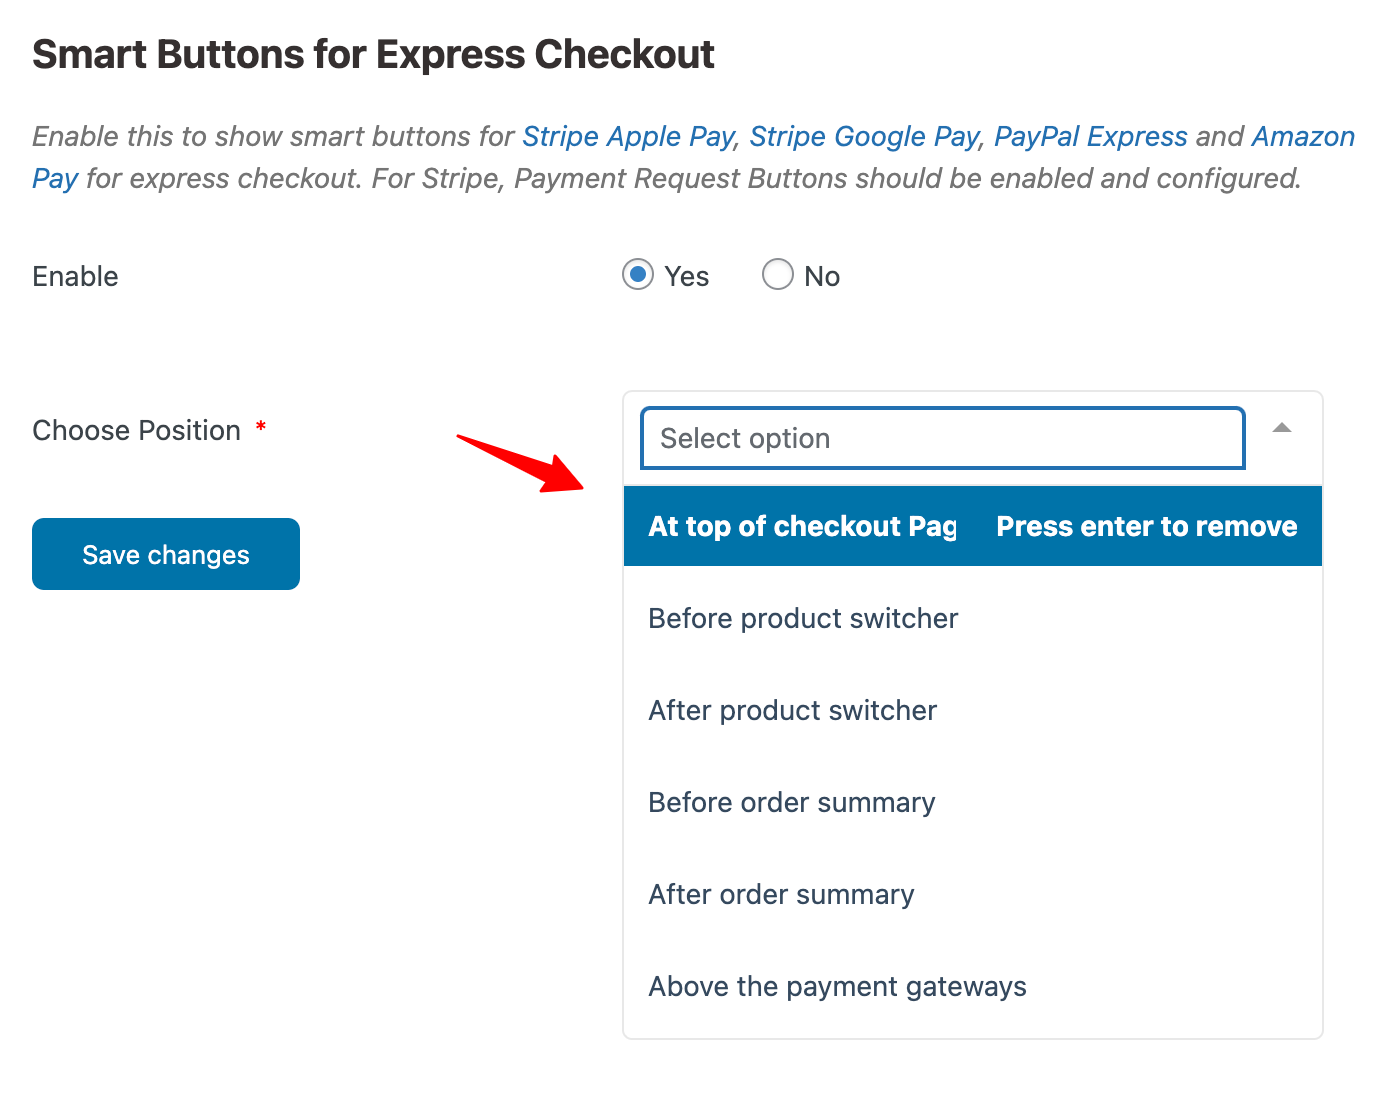
Task: Open the Amazon Pay link
Action: pyautogui.click(x=1302, y=136)
